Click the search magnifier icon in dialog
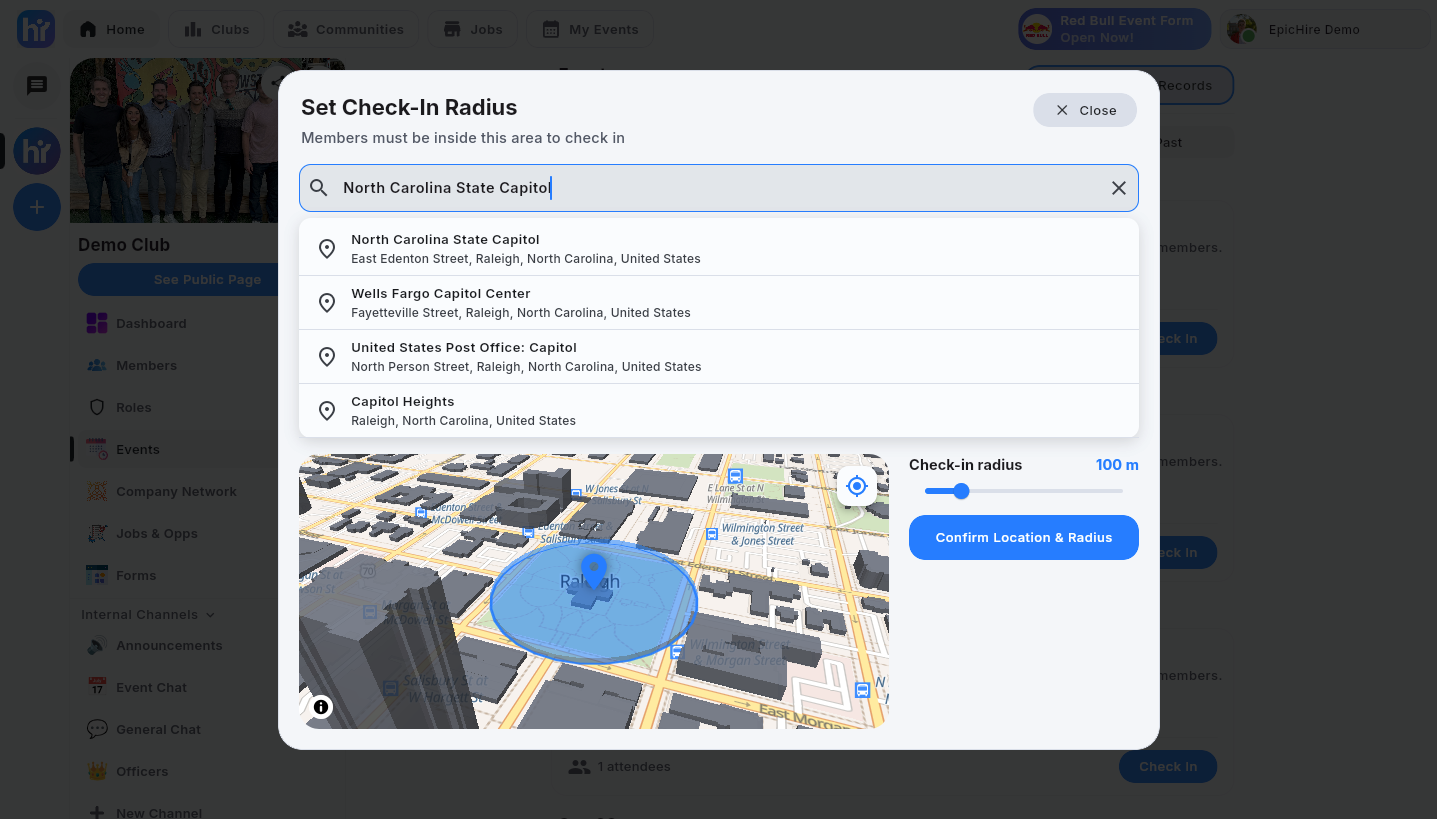Image resolution: width=1437 pixels, height=819 pixels. point(319,188)
